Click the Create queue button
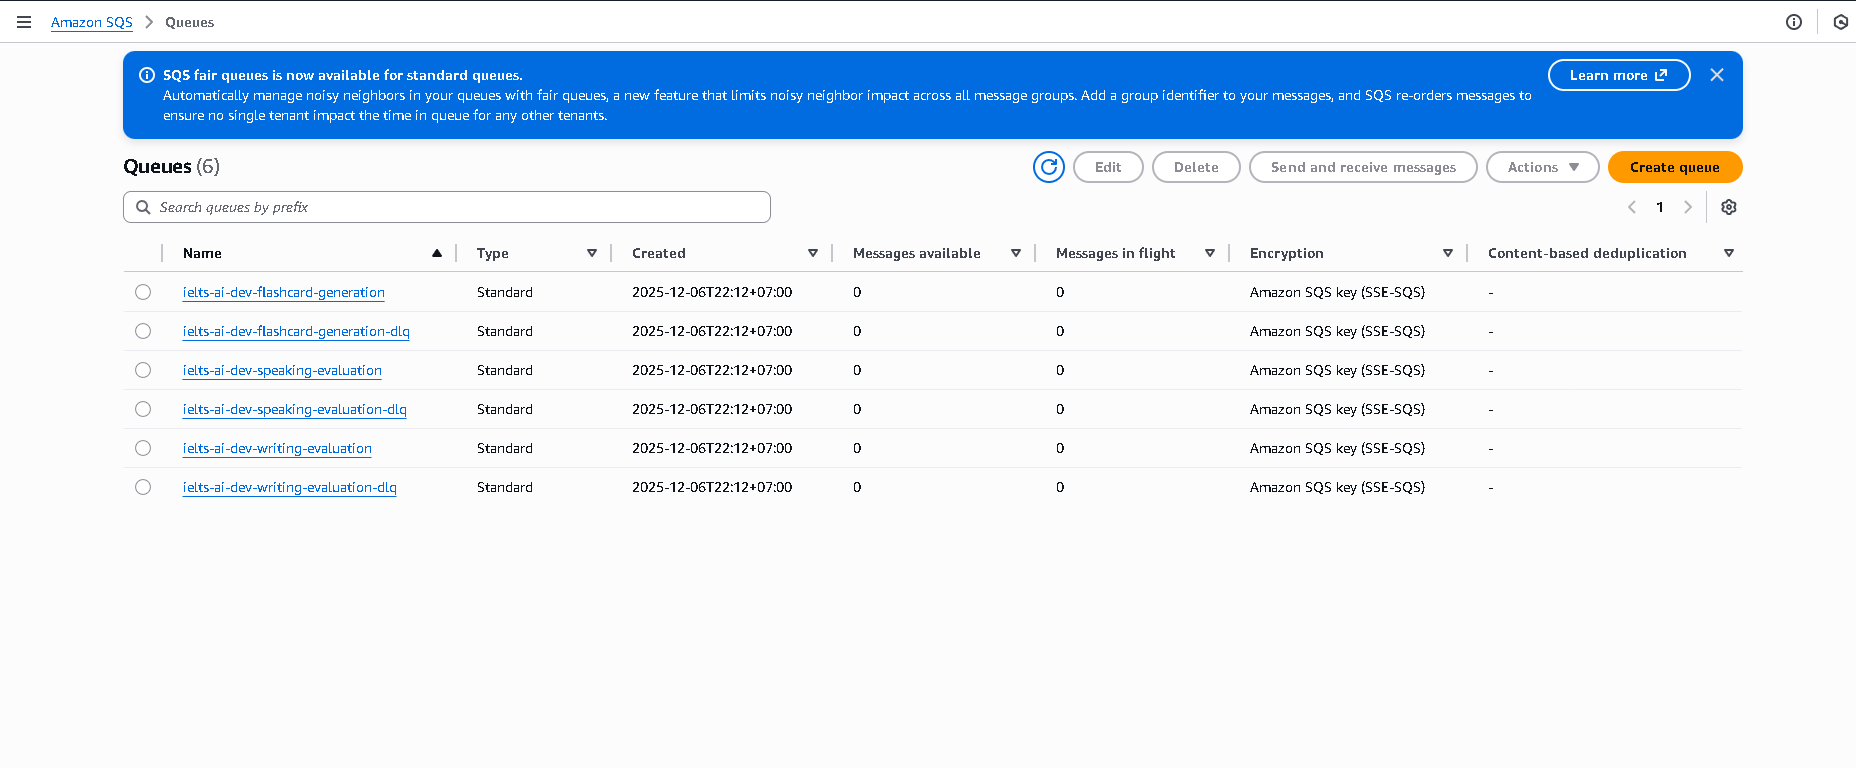The height and width of the screenshot is (768, 1856). (1674, 167)
